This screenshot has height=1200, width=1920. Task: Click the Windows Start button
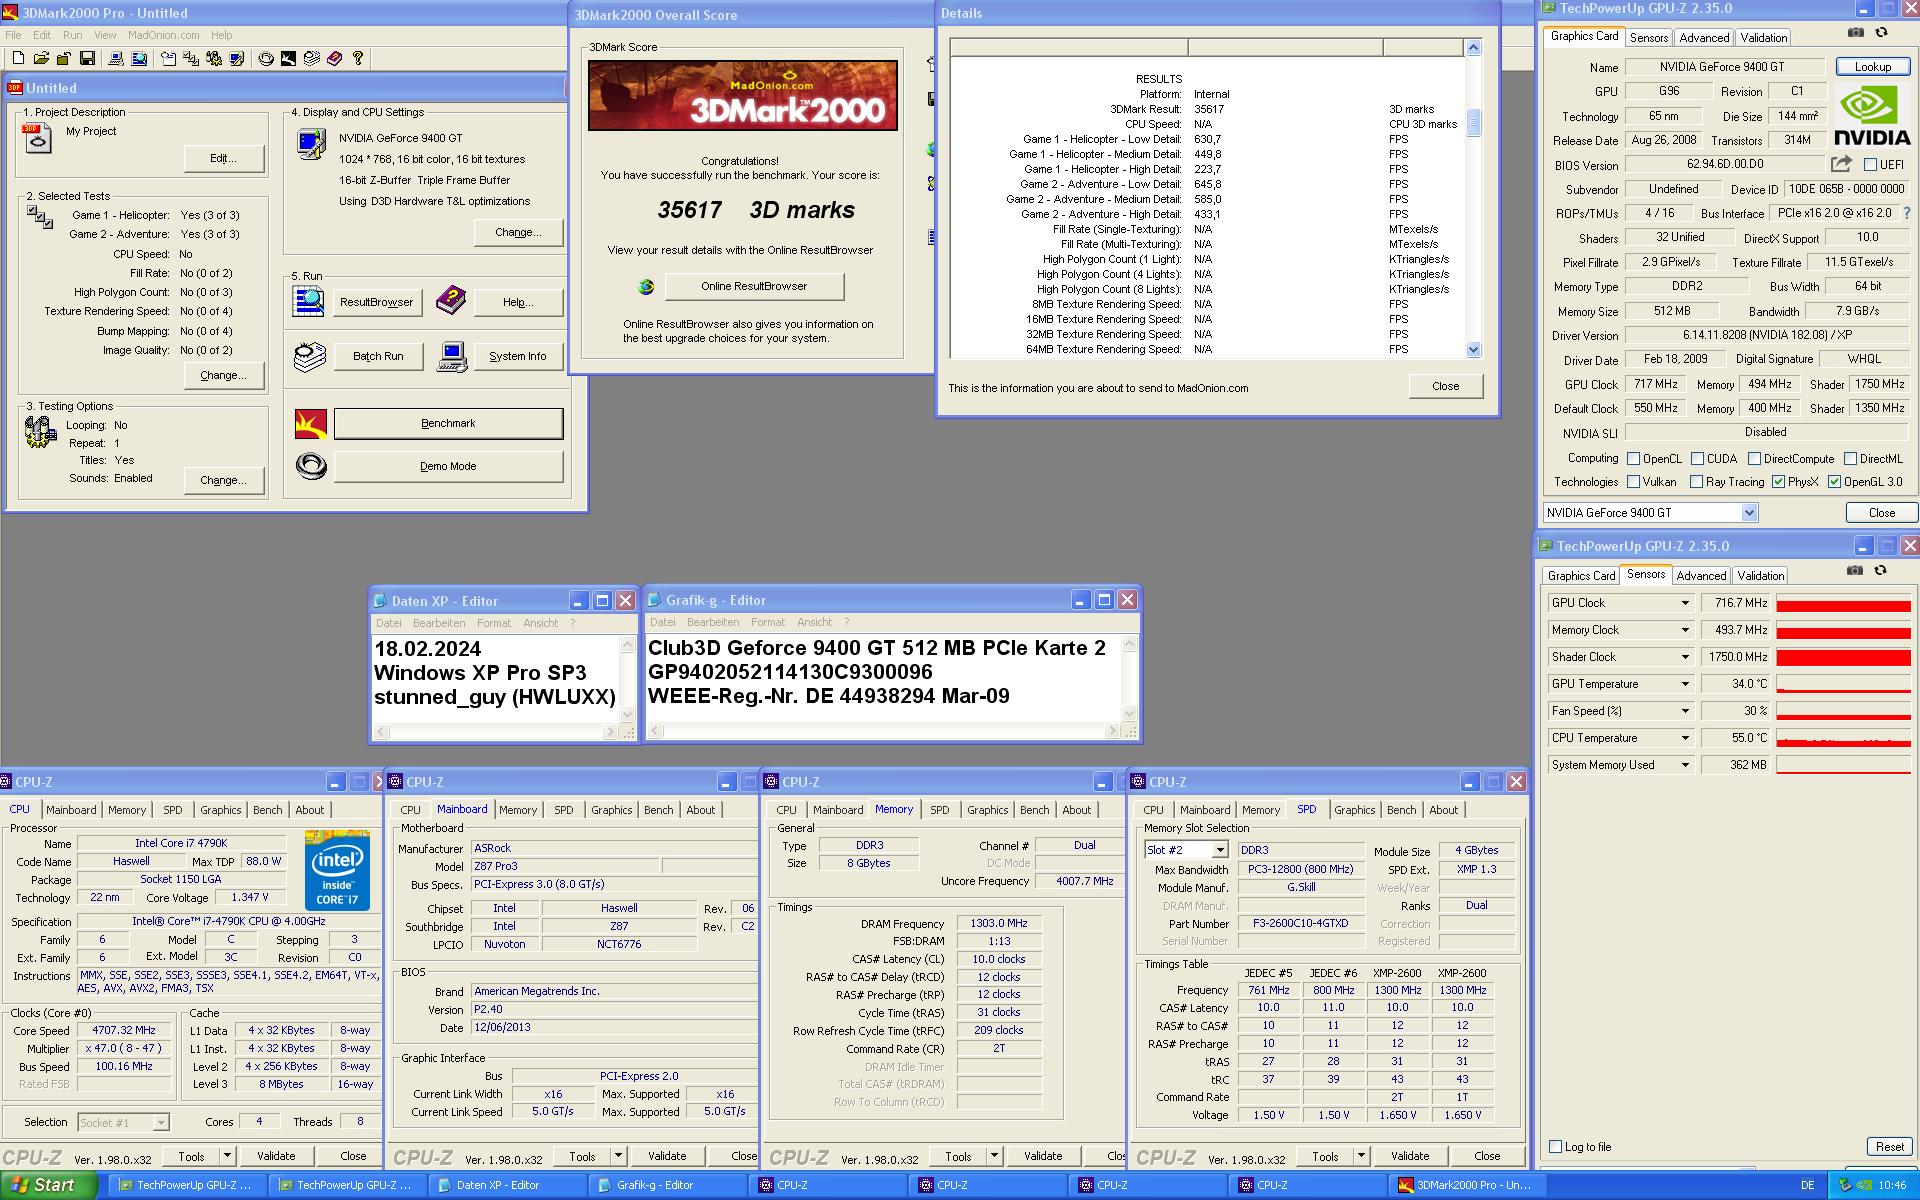pos(49,1185)
